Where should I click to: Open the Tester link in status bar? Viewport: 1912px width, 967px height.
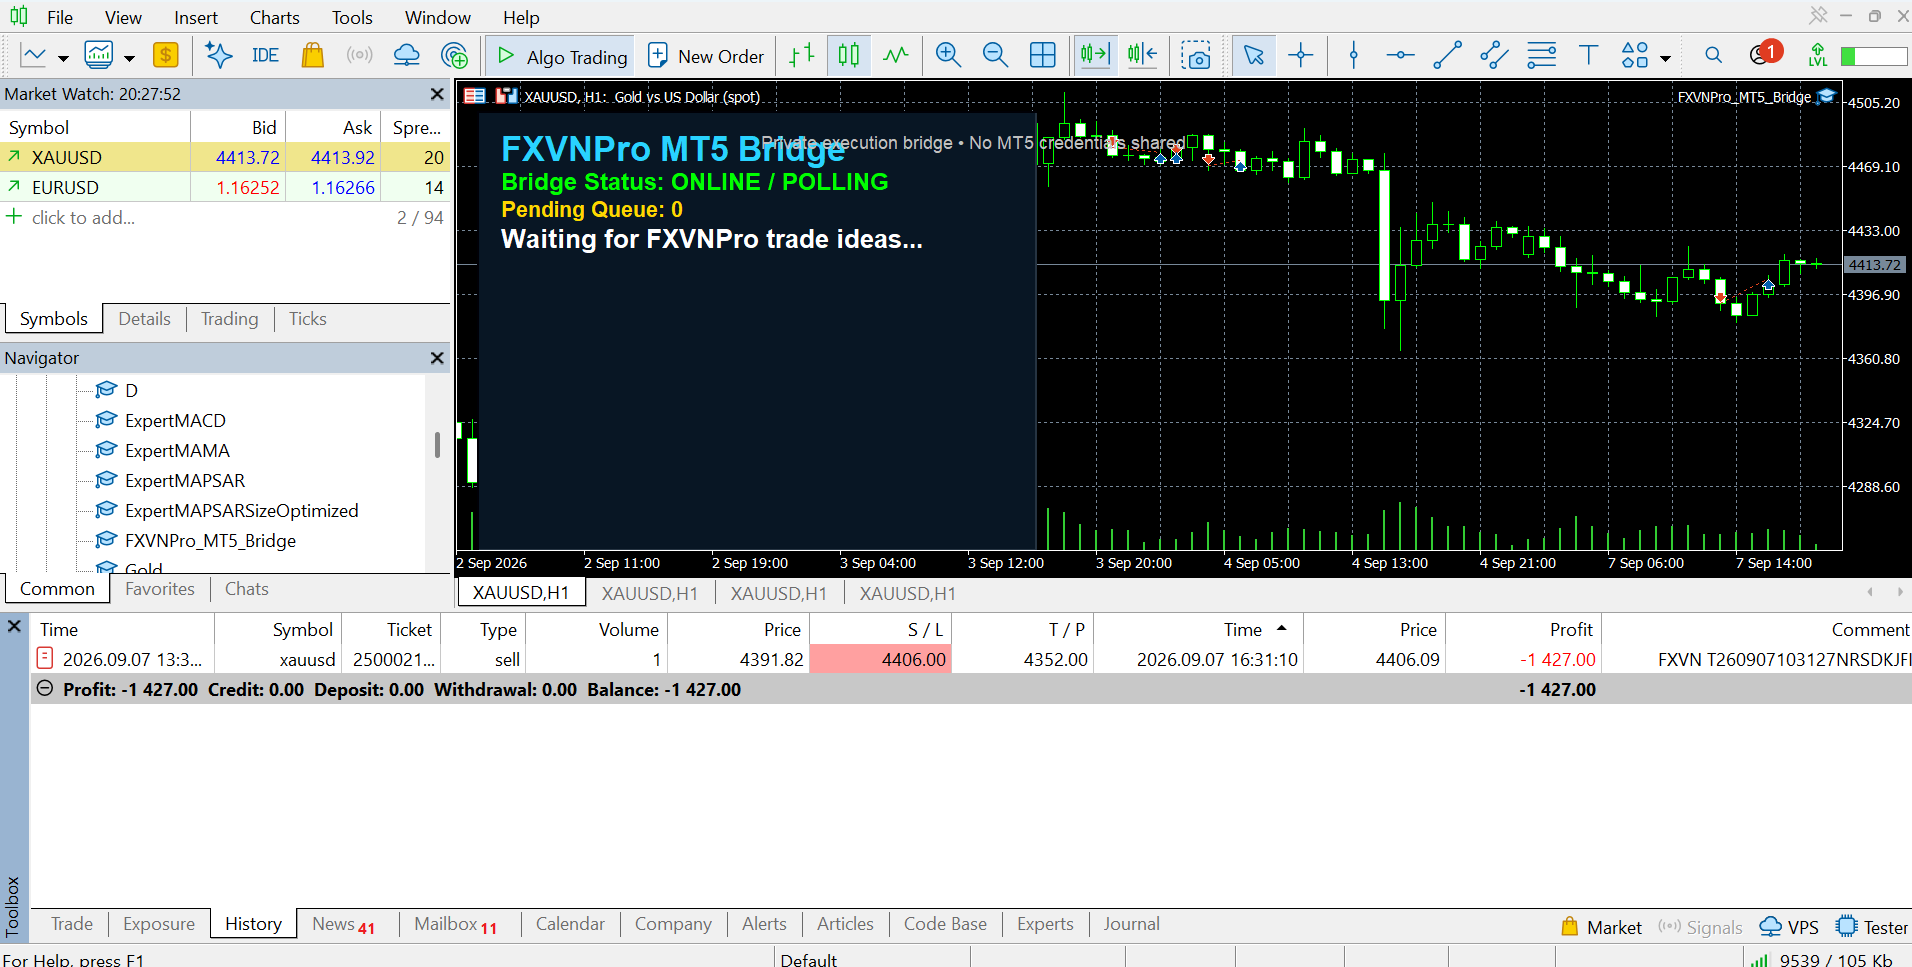click(x=1873, y=927)
